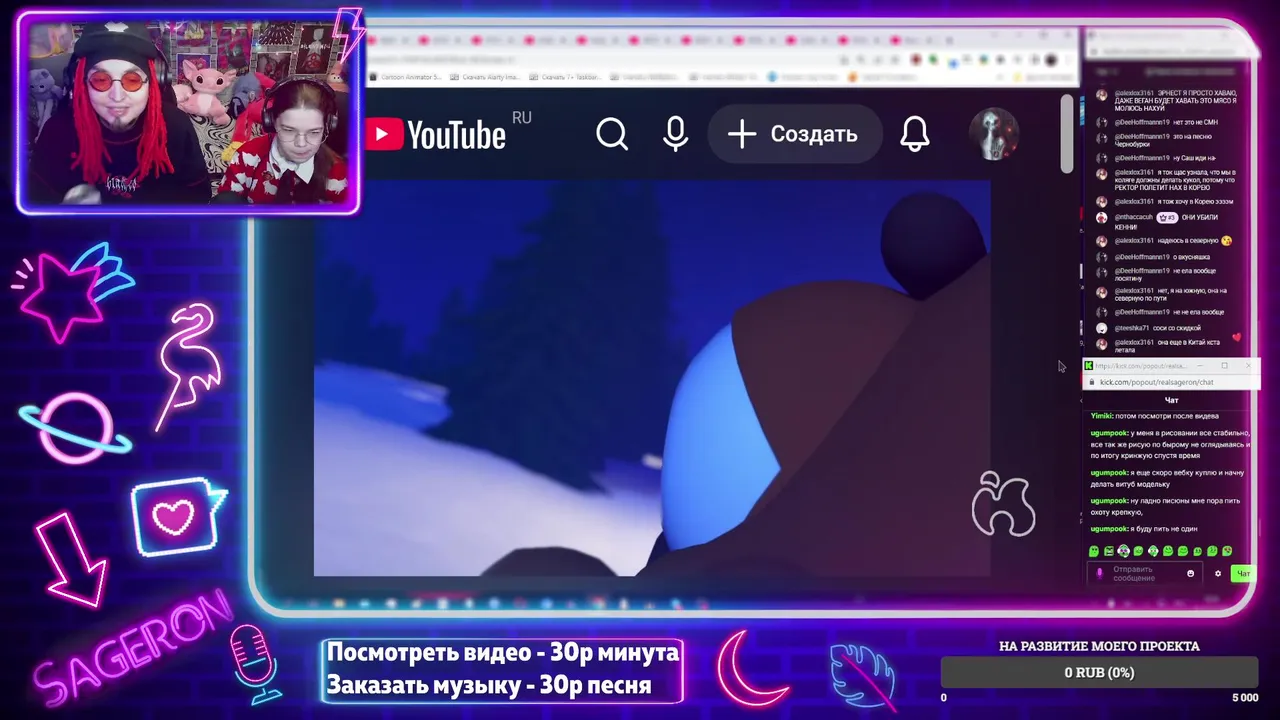Click the YouTube video player area

coord(652,378)
